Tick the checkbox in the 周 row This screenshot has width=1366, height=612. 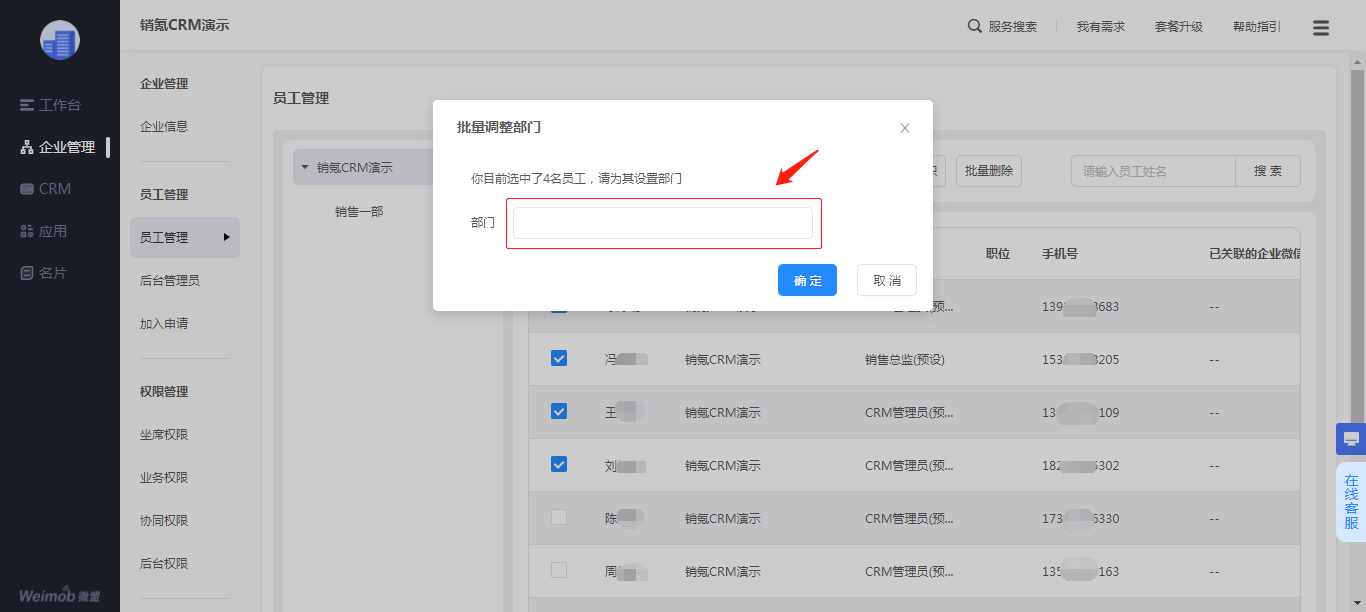pyautogui.click(x=559, y=570)
